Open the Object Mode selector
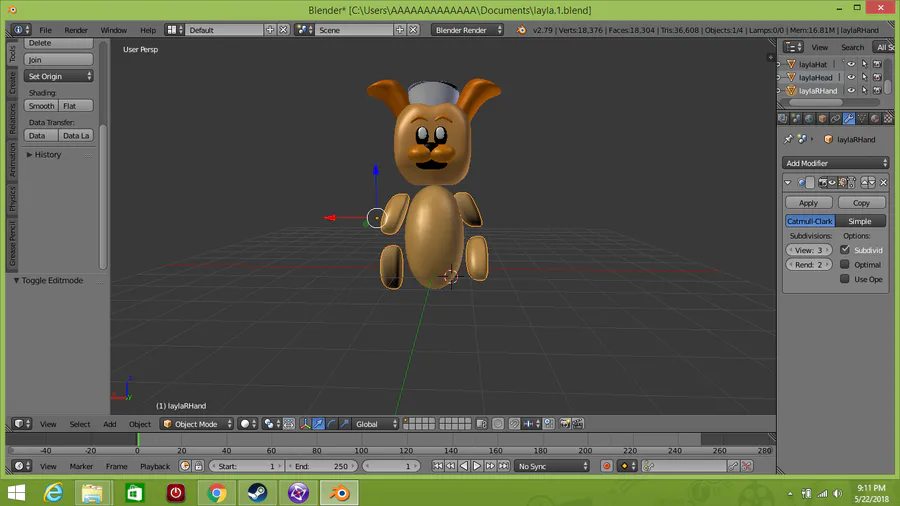 coord(197,424)
